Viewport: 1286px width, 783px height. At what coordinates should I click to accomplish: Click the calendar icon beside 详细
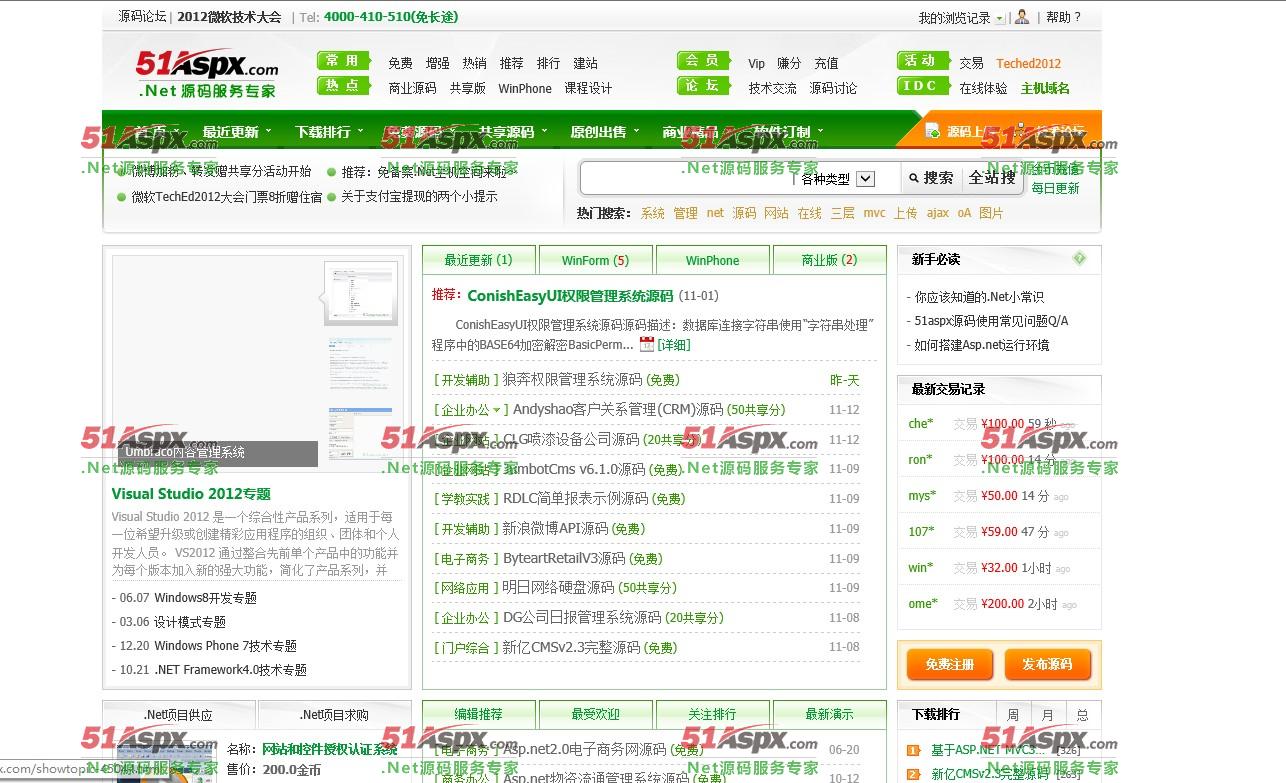[x=647, y=344]
